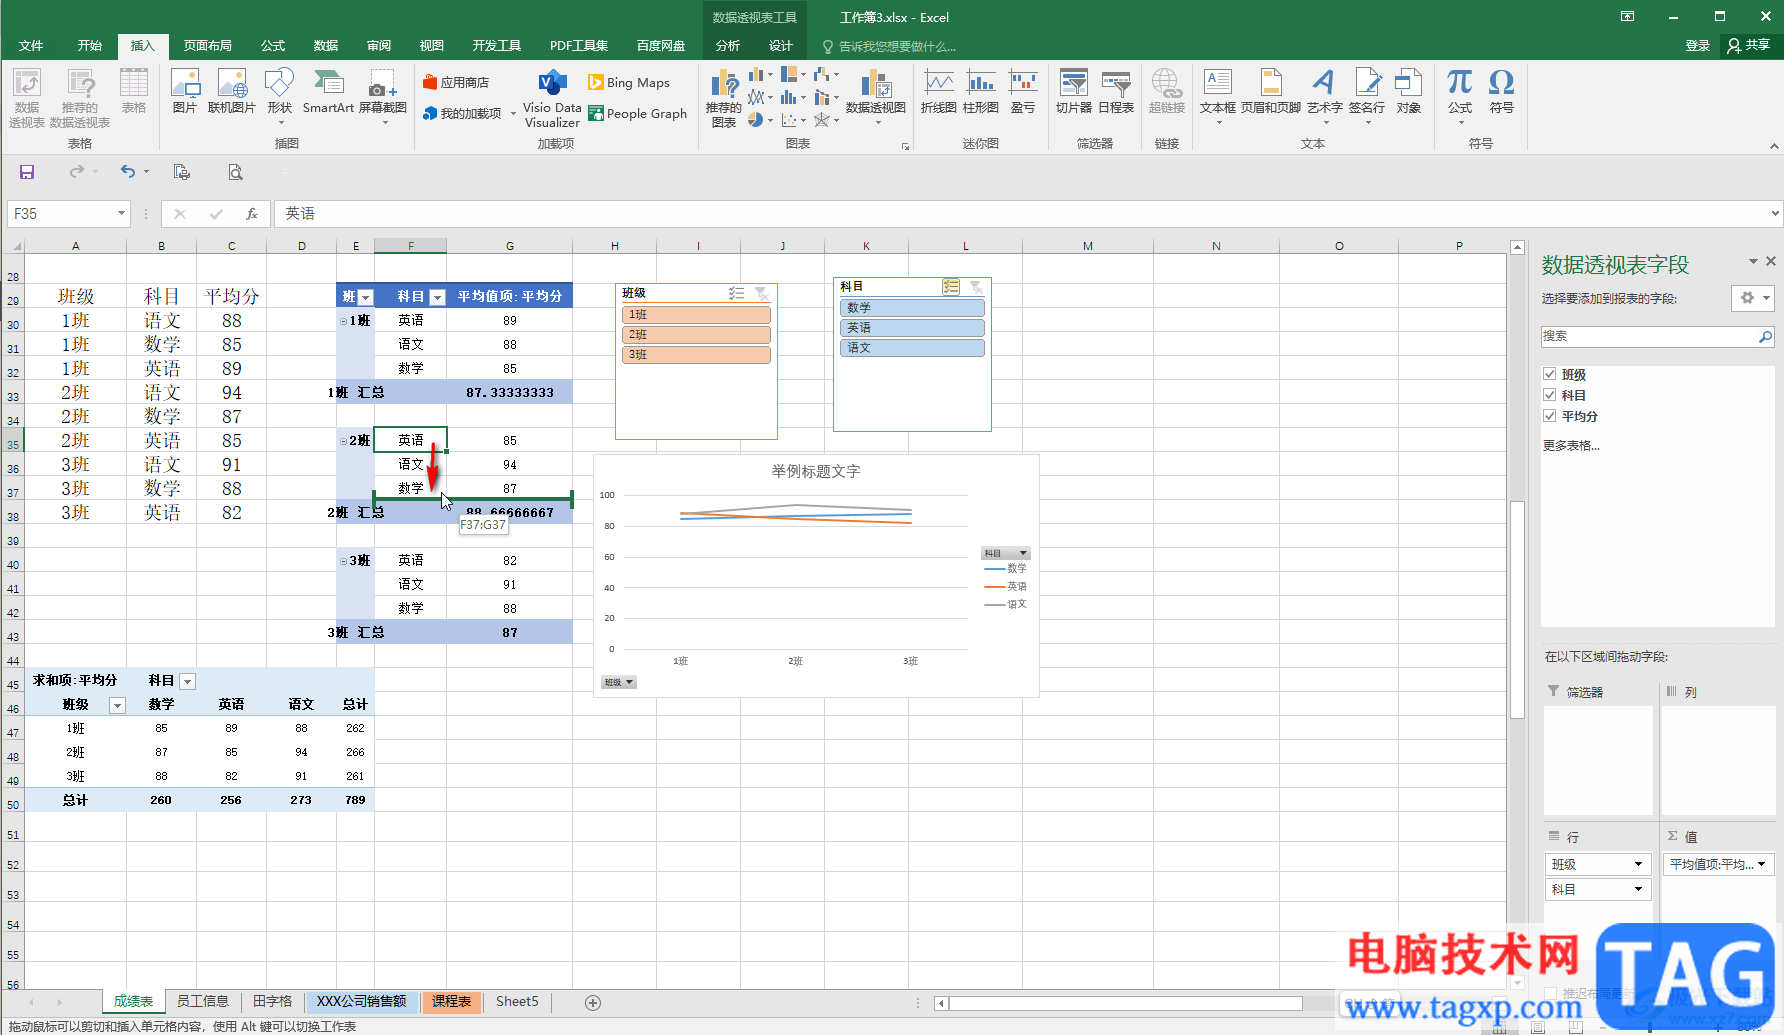The width and height of the screenshot is (1784, 1035).
Task: Open the 科目 column filter in lower pivot
Action: coord(187,681)
